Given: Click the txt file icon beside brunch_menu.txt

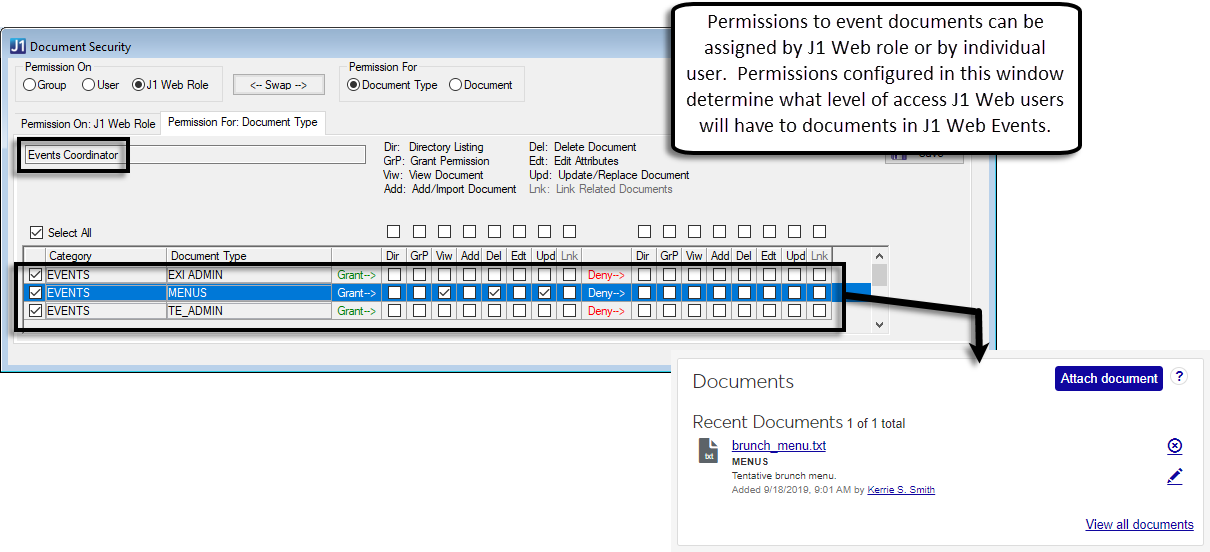Looking at the screenshot, I should click(x=708, y=450).
